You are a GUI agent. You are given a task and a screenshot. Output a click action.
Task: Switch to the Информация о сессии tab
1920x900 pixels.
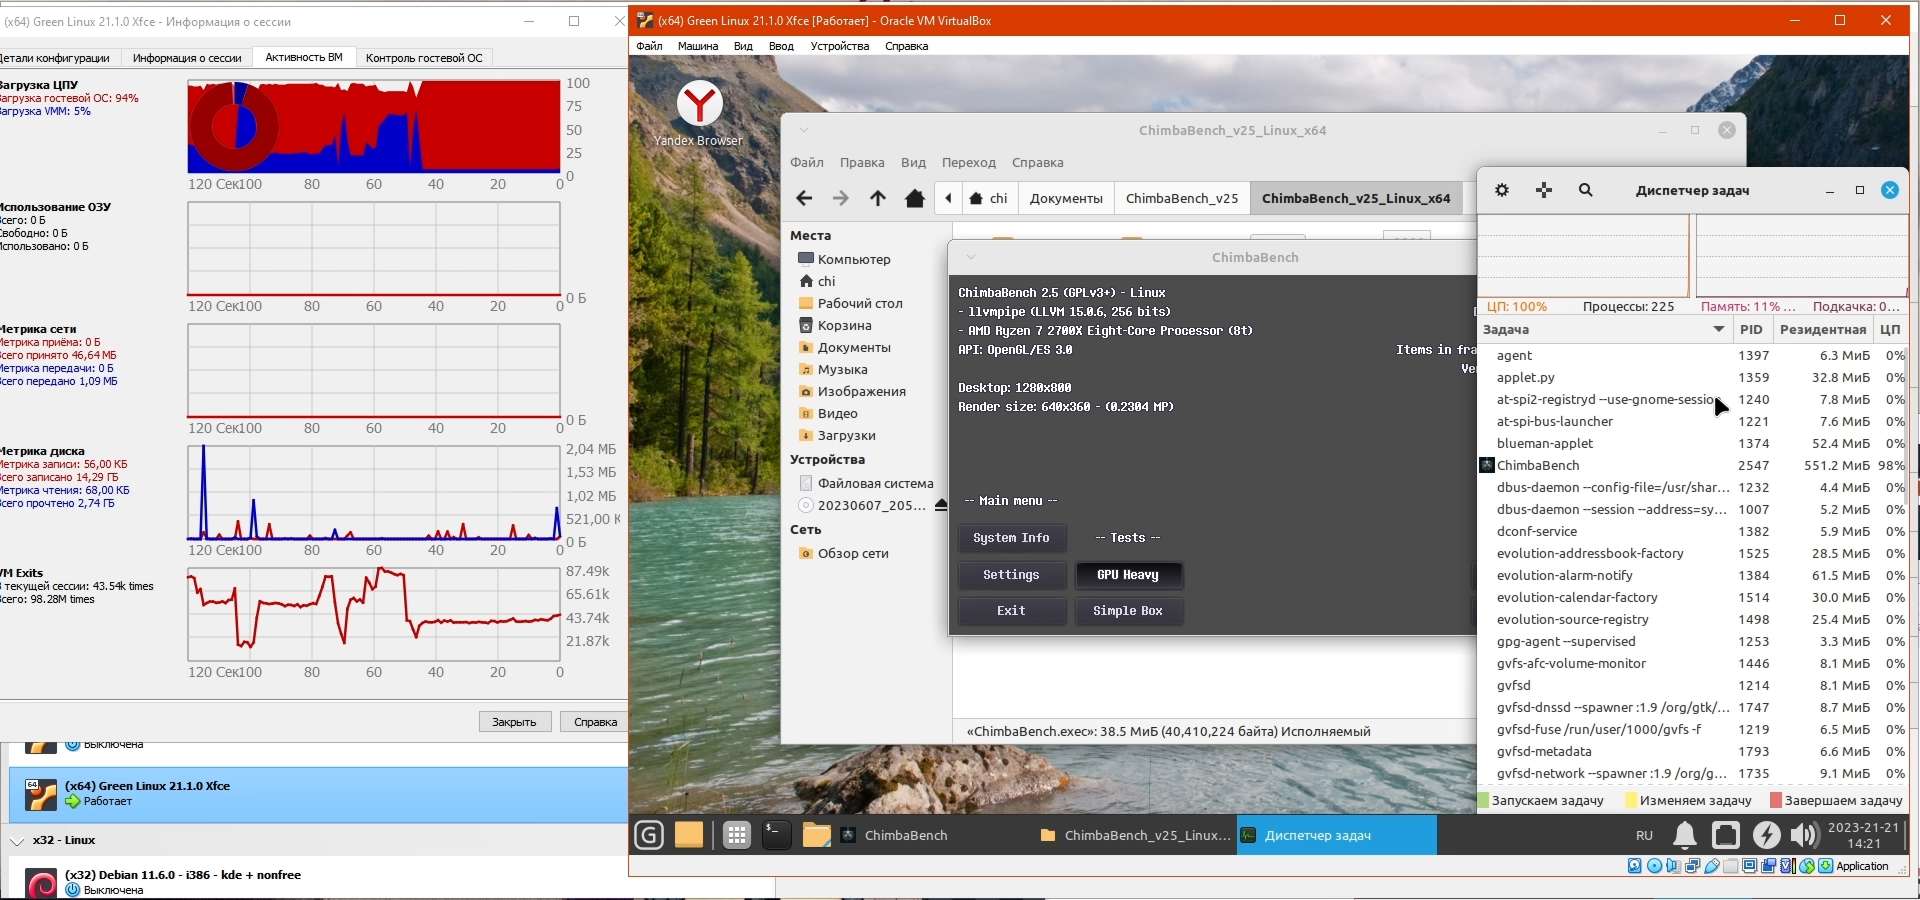[187, 58]
